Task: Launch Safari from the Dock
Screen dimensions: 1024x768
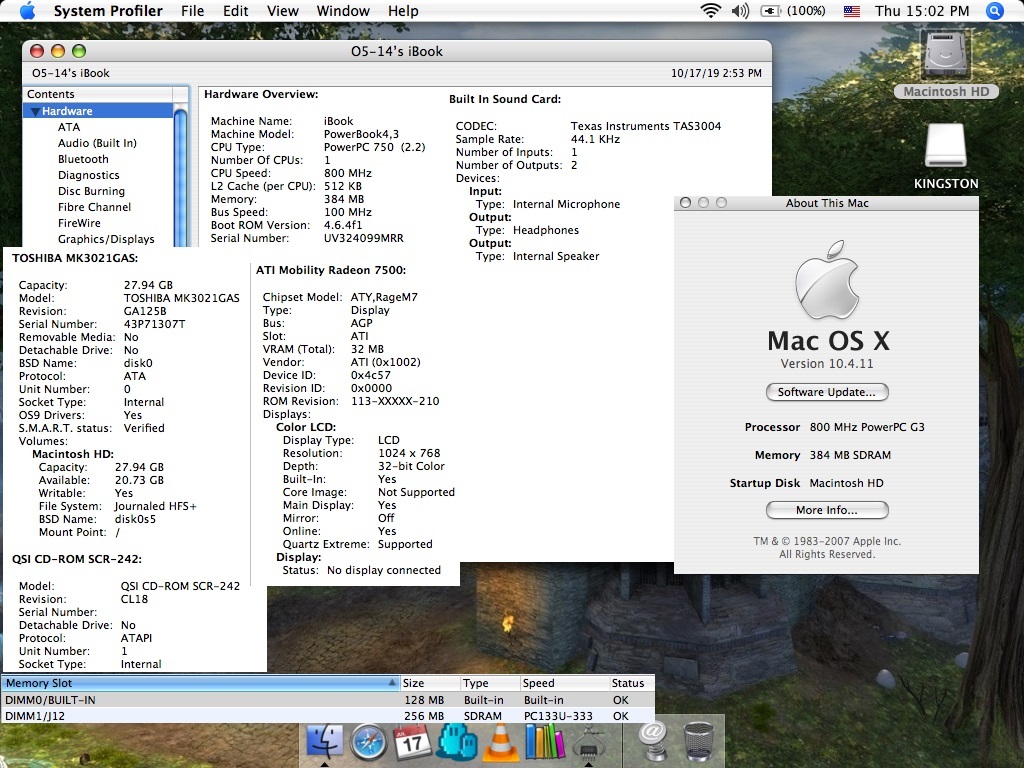Action: click(369, 742)
